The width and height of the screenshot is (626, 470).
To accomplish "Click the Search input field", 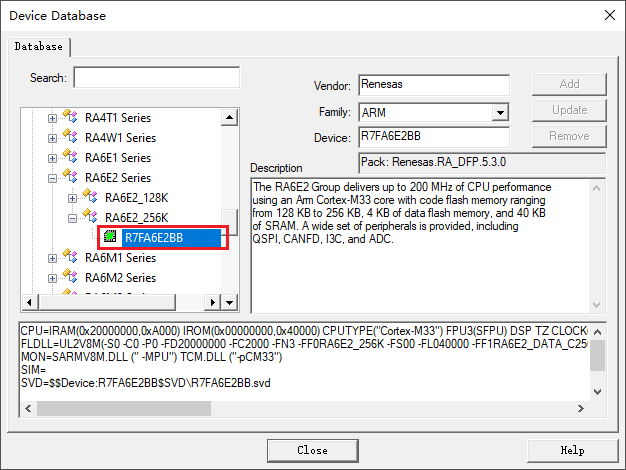I will (157, 77).
